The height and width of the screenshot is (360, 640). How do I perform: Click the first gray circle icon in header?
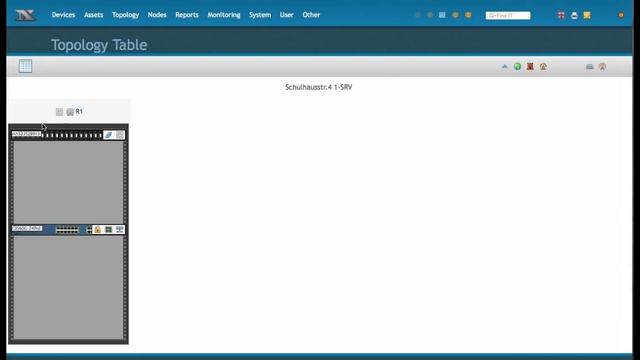point(417,15)
